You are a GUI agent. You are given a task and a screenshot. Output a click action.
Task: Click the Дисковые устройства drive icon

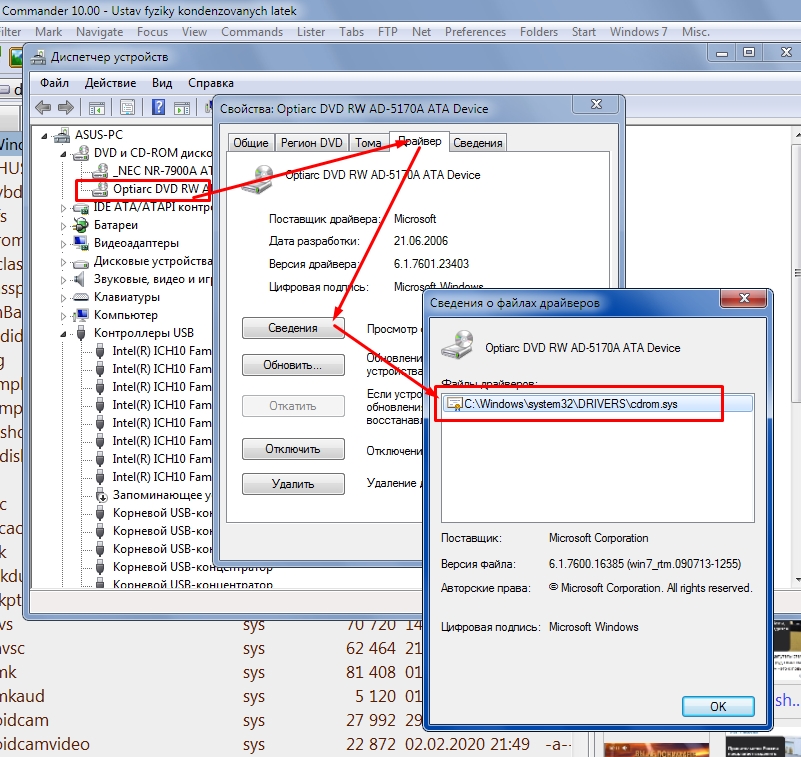click(x=80, y=263)
